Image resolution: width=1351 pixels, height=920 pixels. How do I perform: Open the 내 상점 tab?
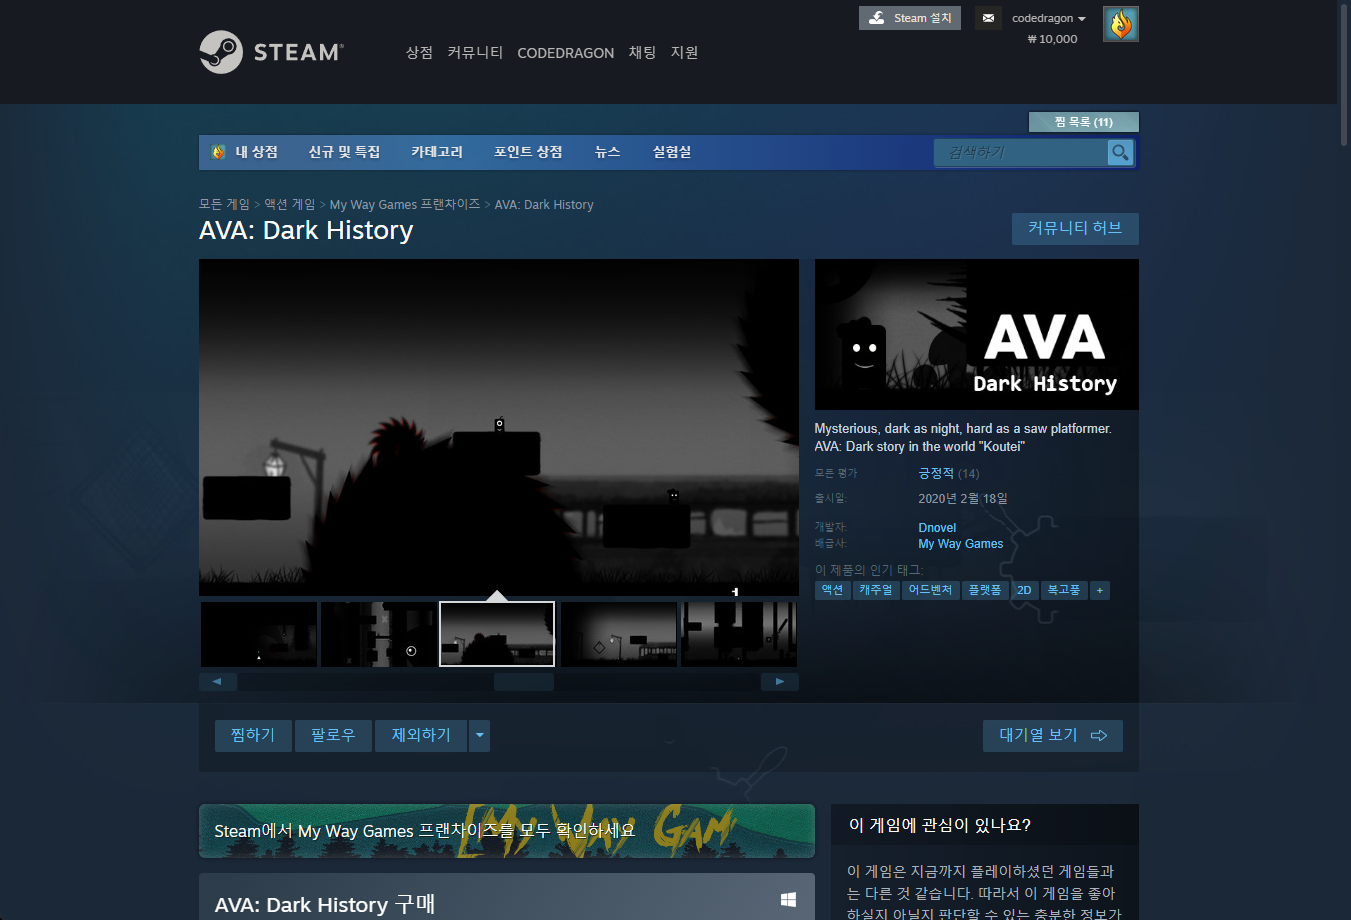pos(245,152)
